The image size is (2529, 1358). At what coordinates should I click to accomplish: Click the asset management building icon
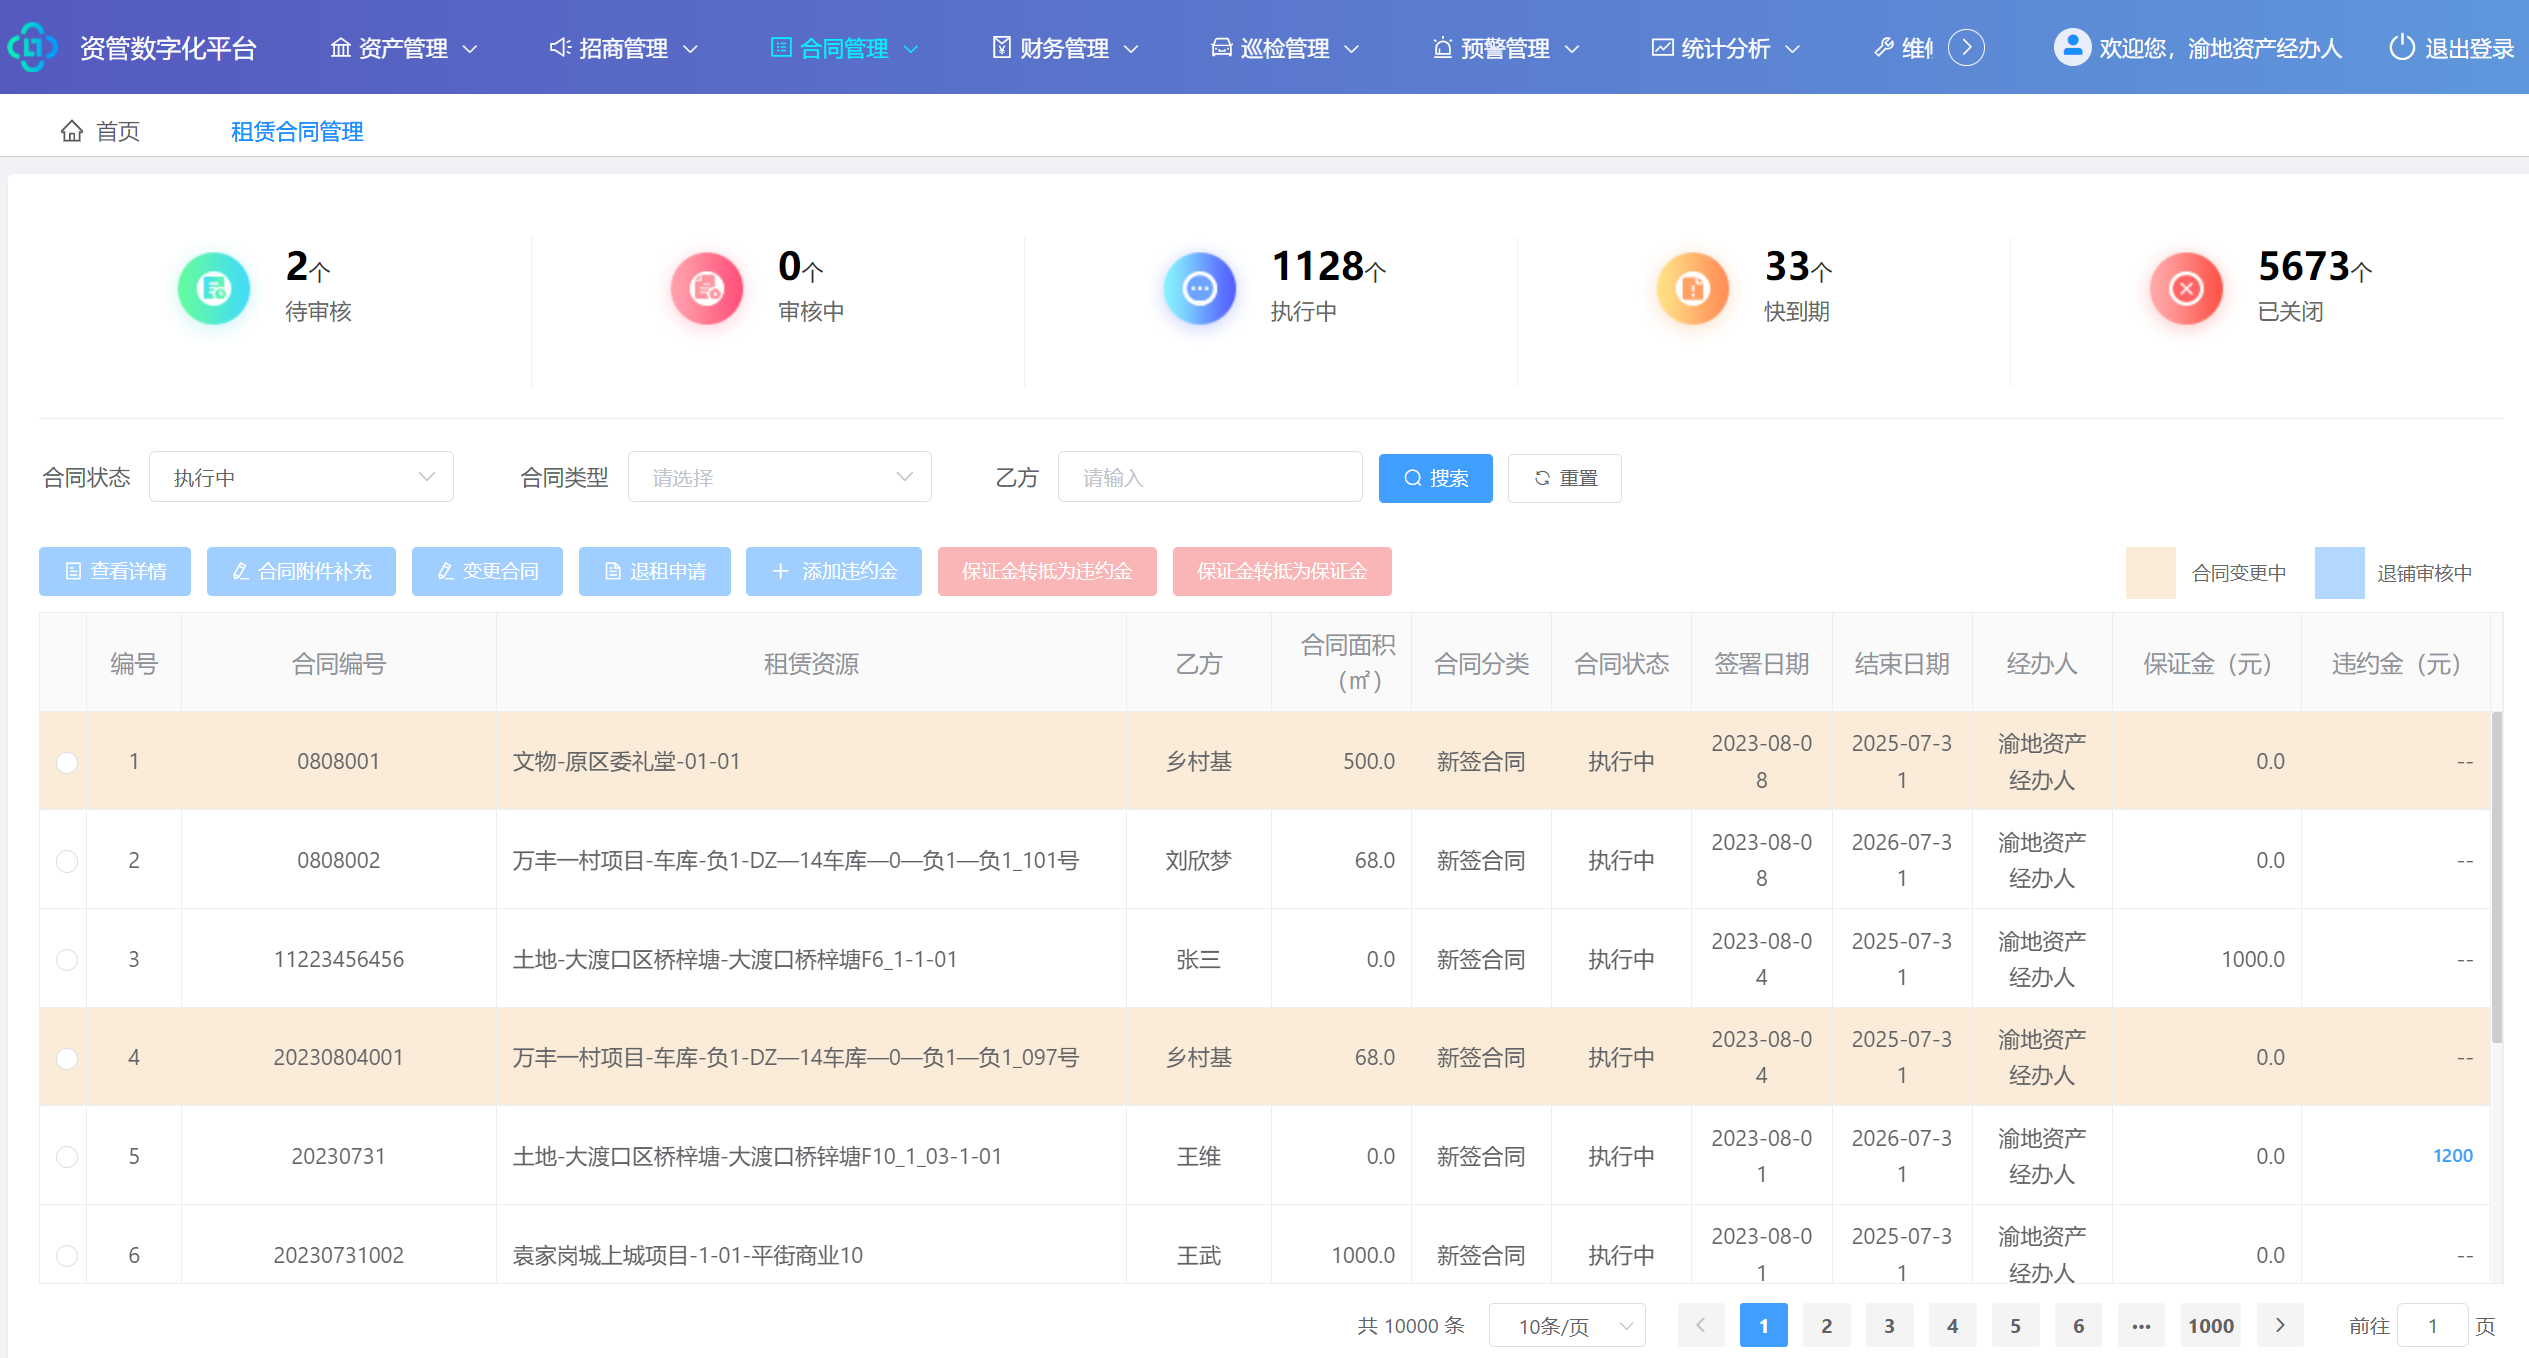coord(341,47)
